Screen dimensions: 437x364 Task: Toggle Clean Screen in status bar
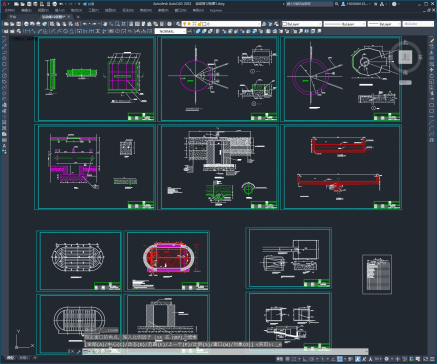pyautogui.click(x=426, y=359)
